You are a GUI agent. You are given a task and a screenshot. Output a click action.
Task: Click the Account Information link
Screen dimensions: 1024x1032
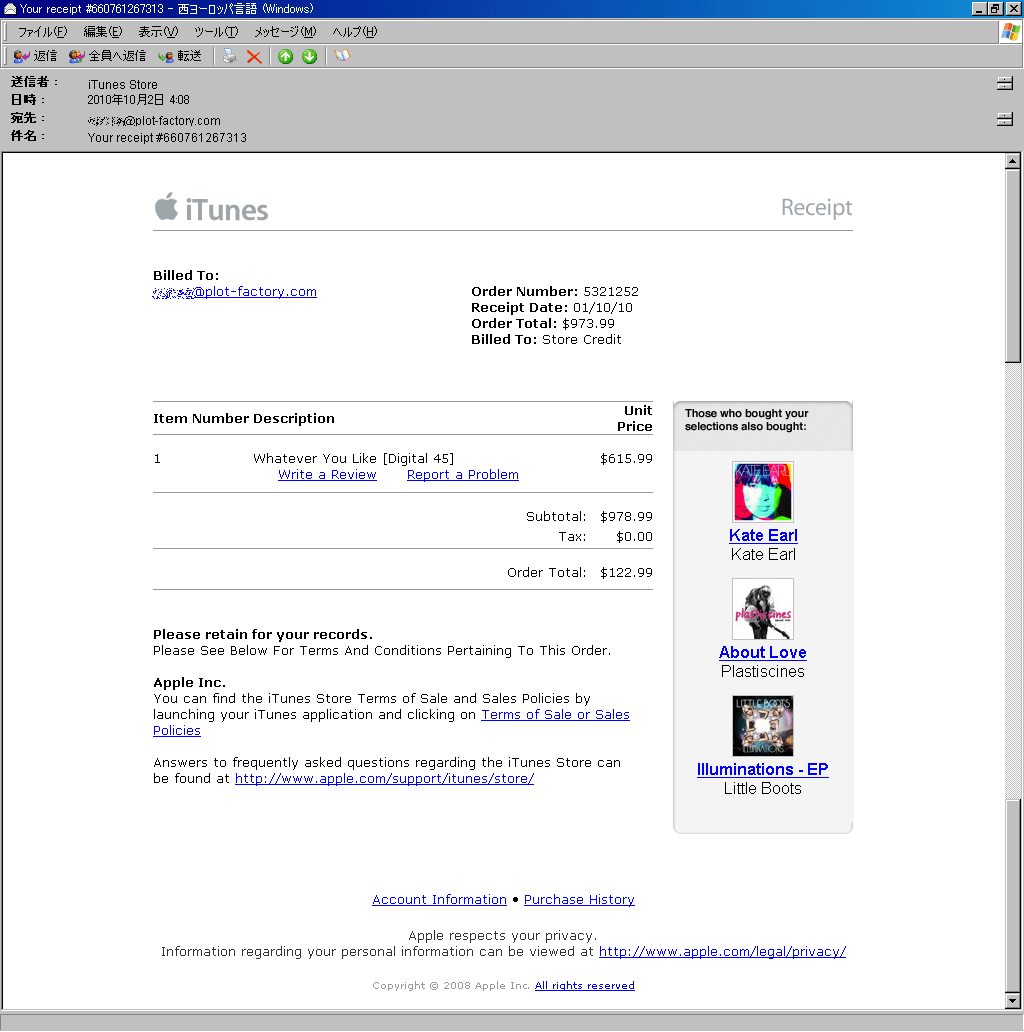point(440,900)
